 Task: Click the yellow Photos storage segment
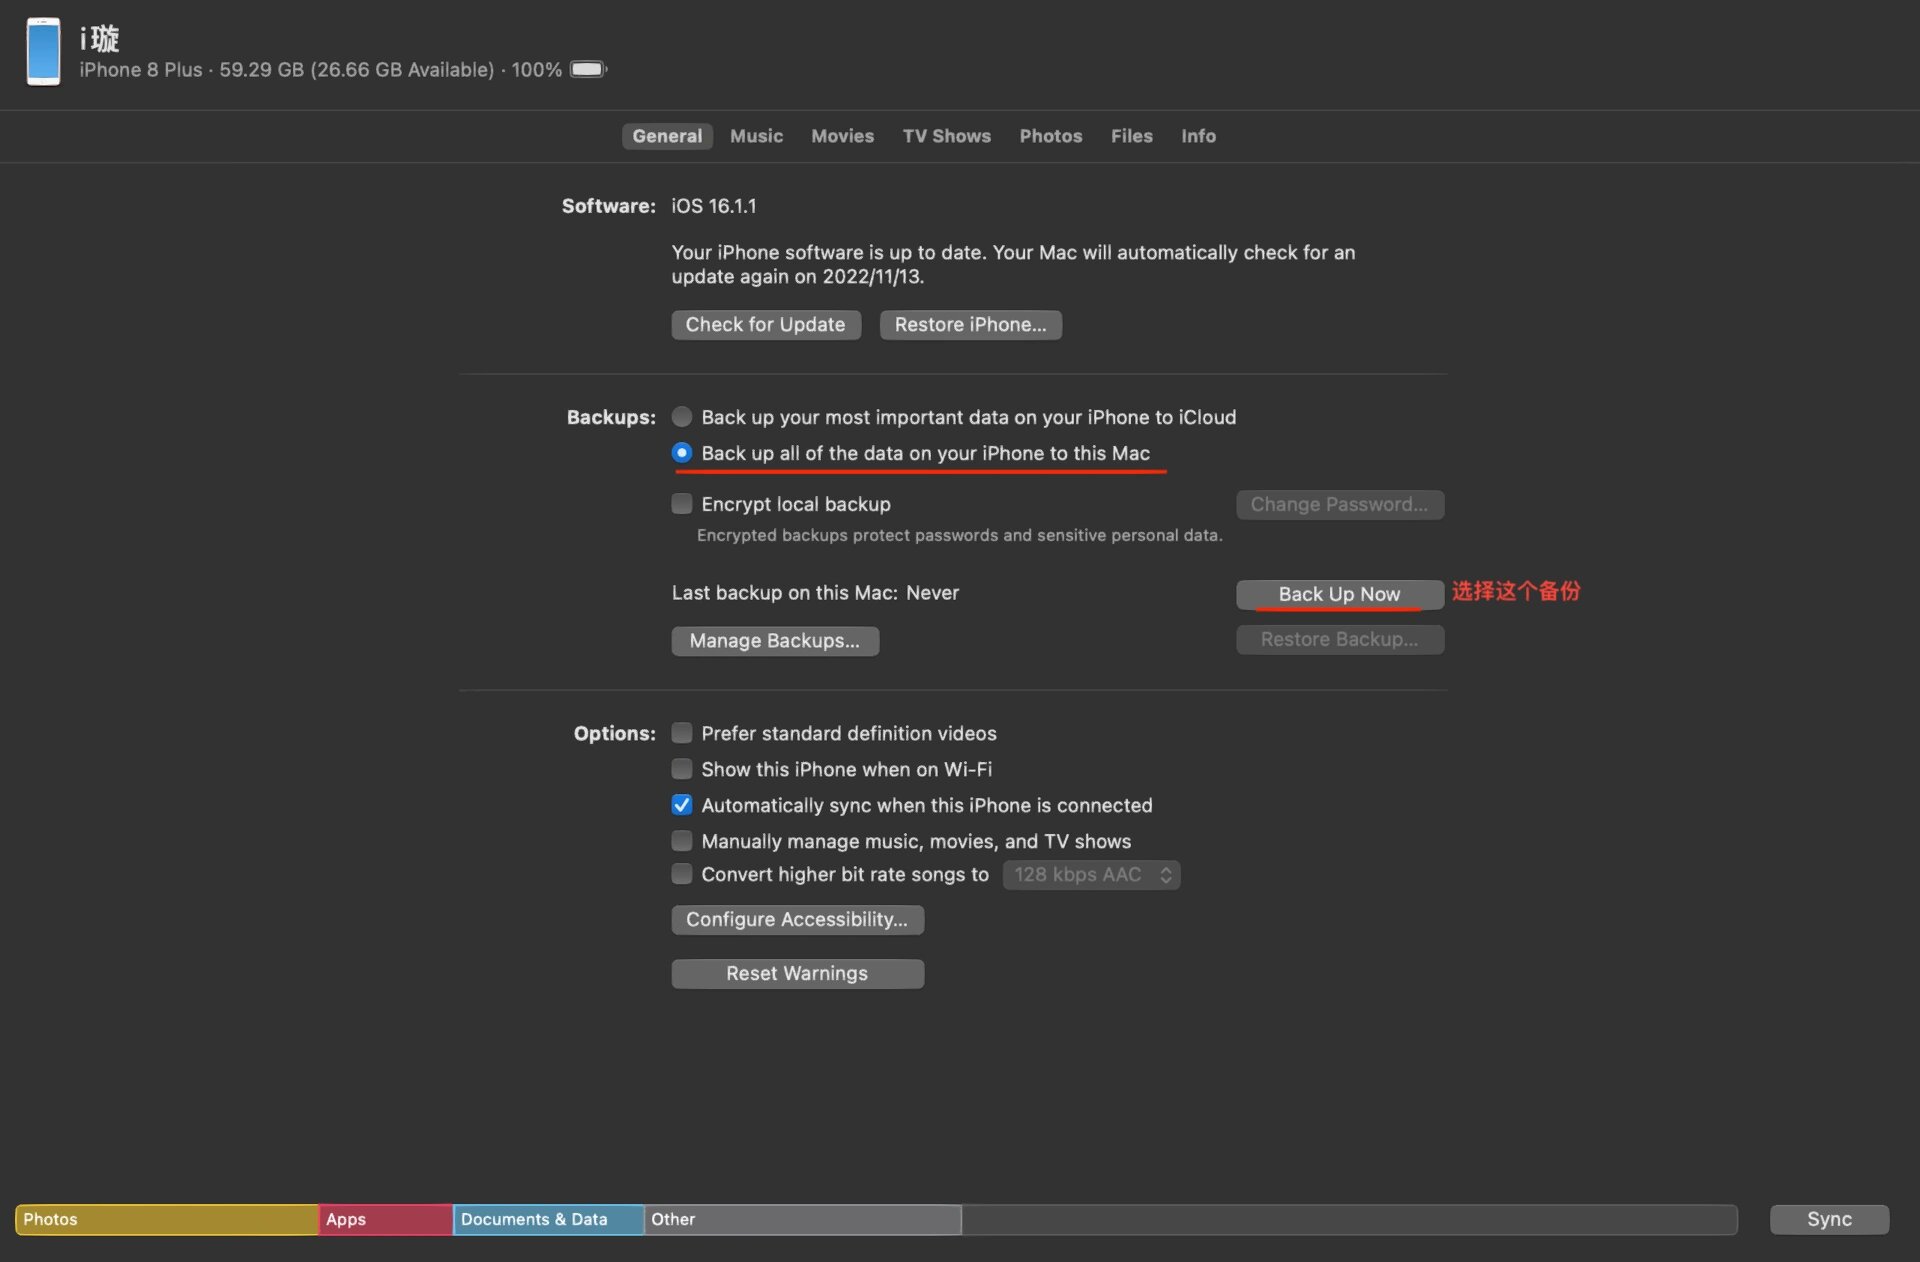[167, 1220]
